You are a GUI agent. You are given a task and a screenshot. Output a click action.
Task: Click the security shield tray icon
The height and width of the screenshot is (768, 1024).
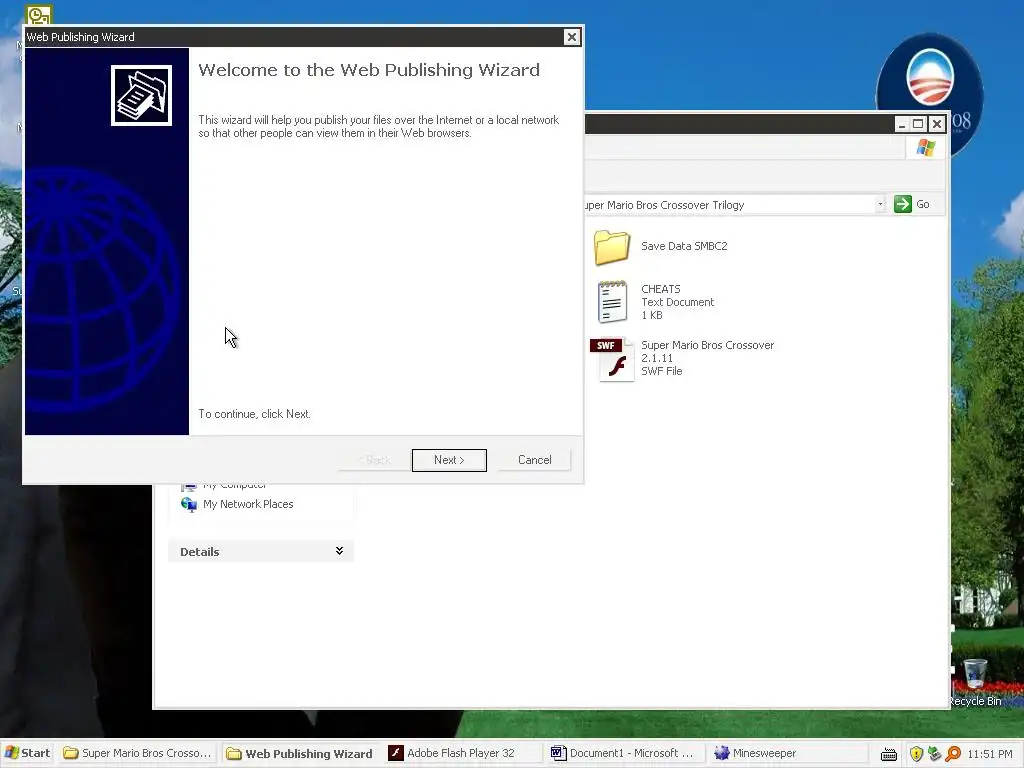pyautogui.click(x=916, y=754)
